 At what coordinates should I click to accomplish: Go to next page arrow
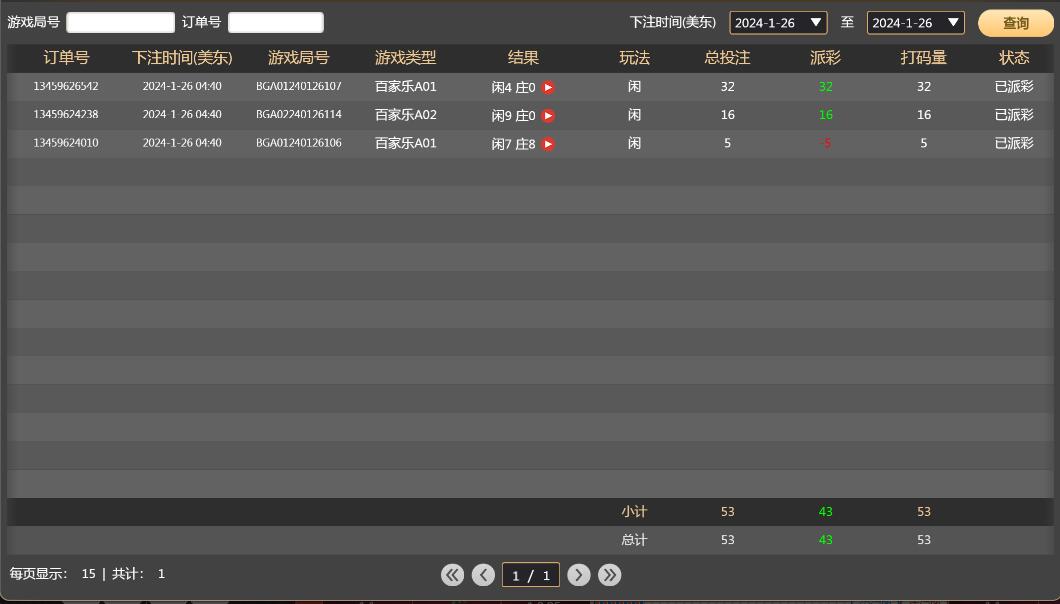tap(579, 575)
